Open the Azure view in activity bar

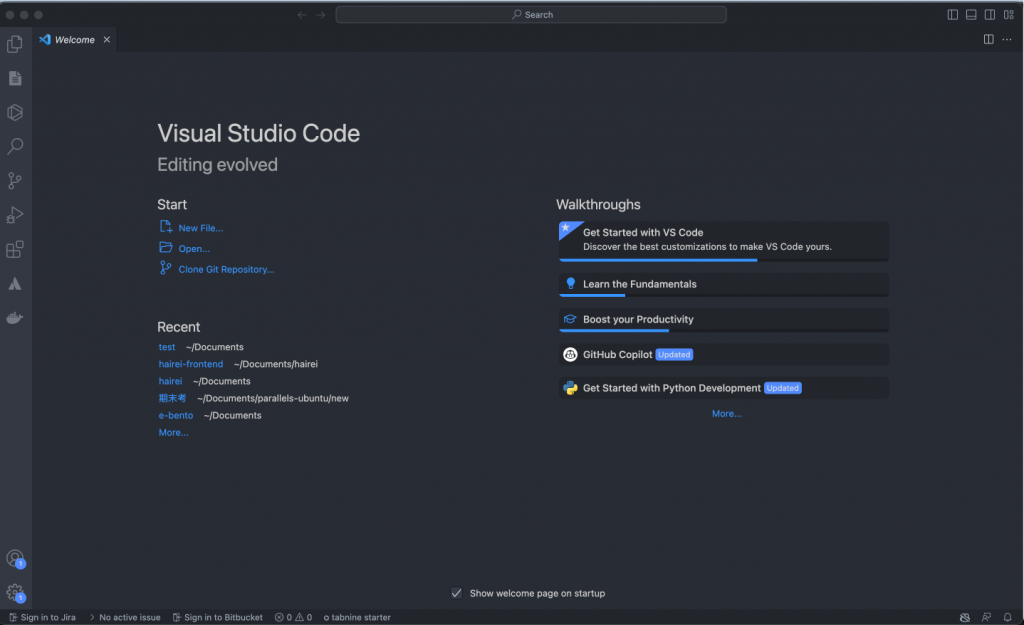[x=15, y=284]
